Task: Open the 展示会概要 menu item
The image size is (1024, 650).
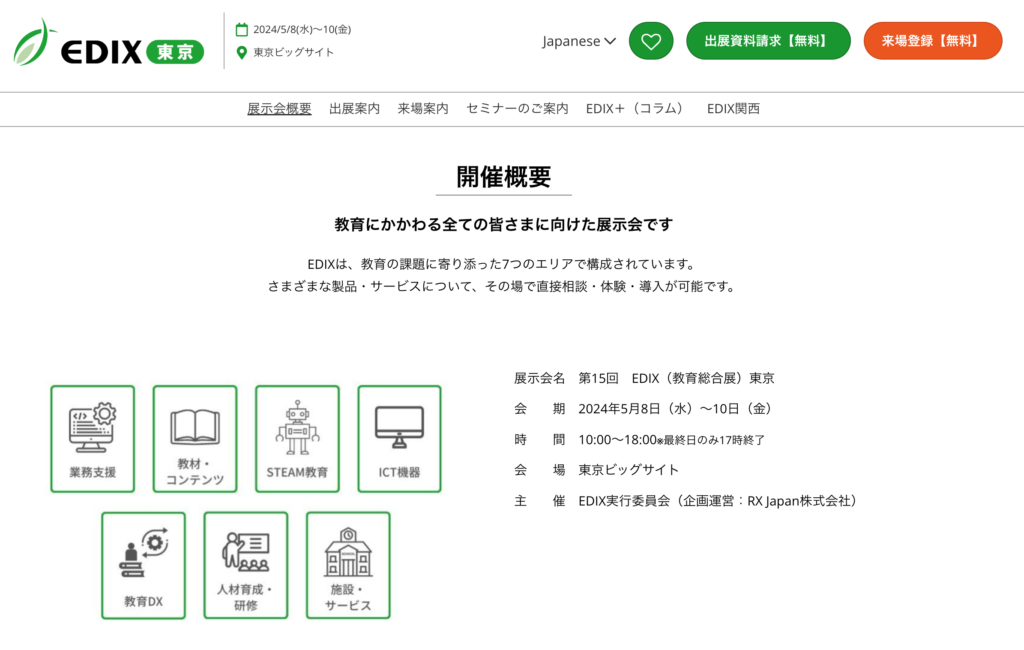Action: coord(279,109)
